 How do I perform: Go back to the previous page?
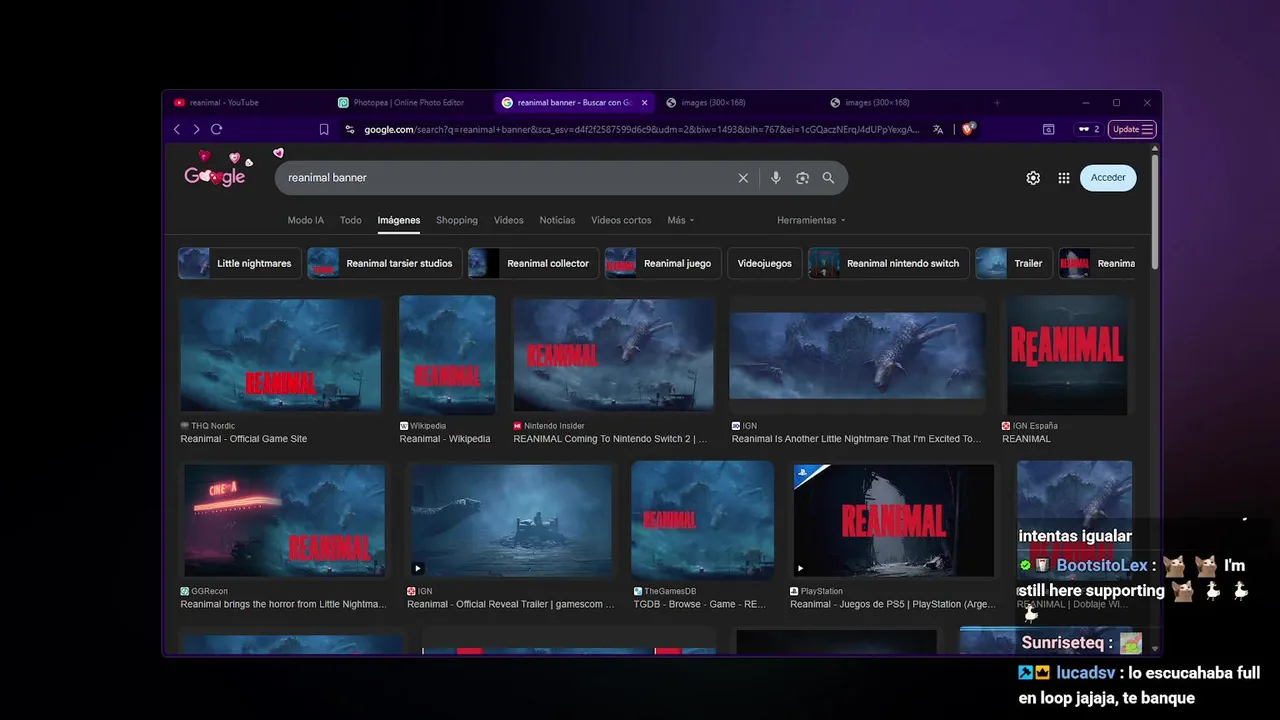177,129
